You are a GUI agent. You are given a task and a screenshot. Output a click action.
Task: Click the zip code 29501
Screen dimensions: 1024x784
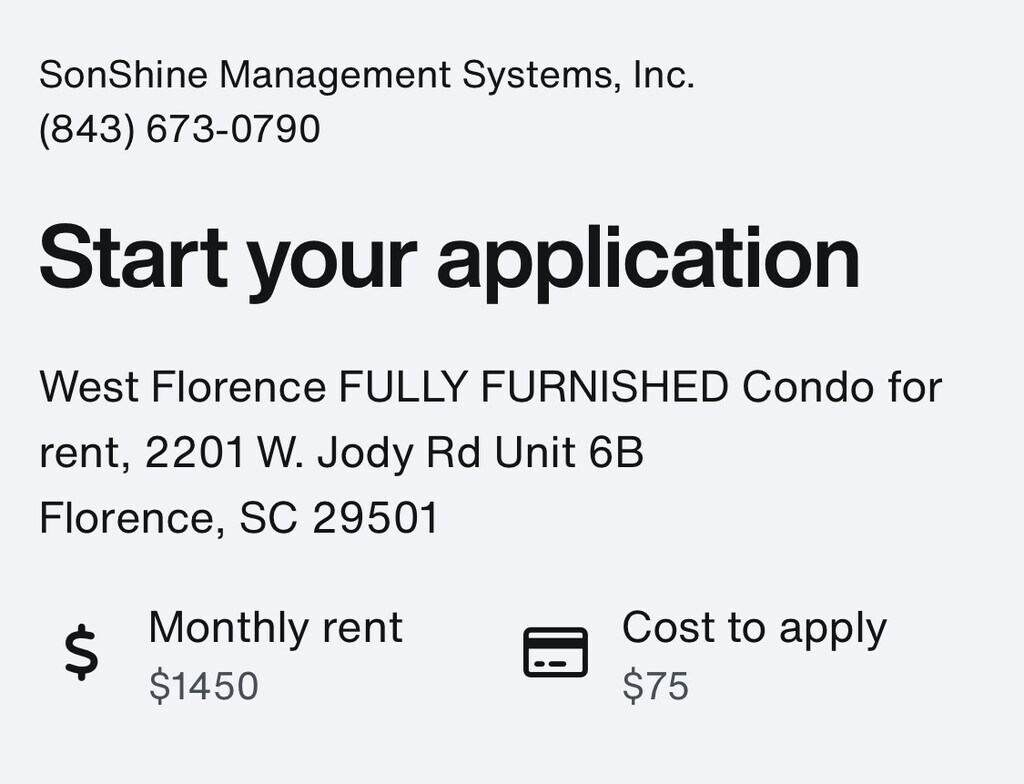(x=375, y=519)
